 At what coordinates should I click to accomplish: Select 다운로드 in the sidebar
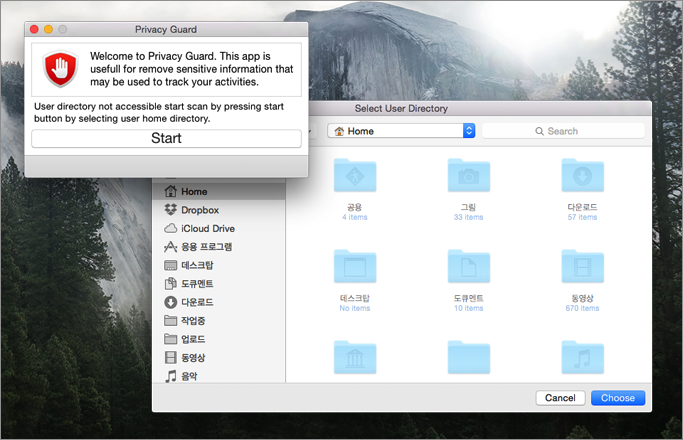tap(219, 302)
